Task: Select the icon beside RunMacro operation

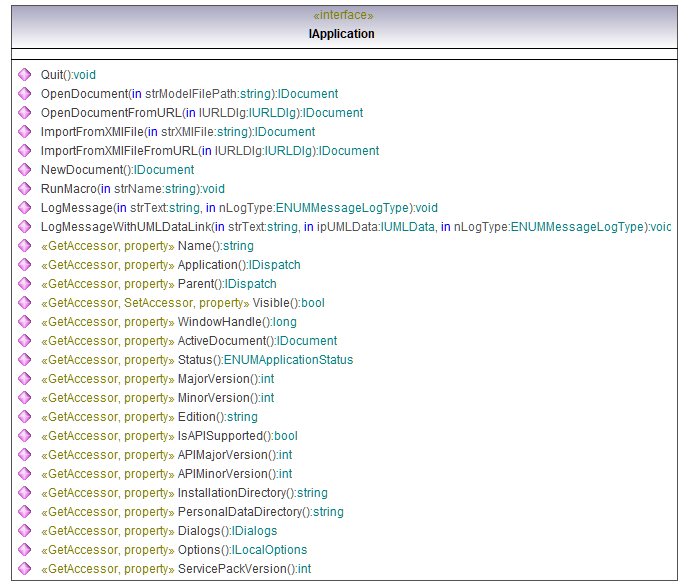Action: tap(24, 189)
